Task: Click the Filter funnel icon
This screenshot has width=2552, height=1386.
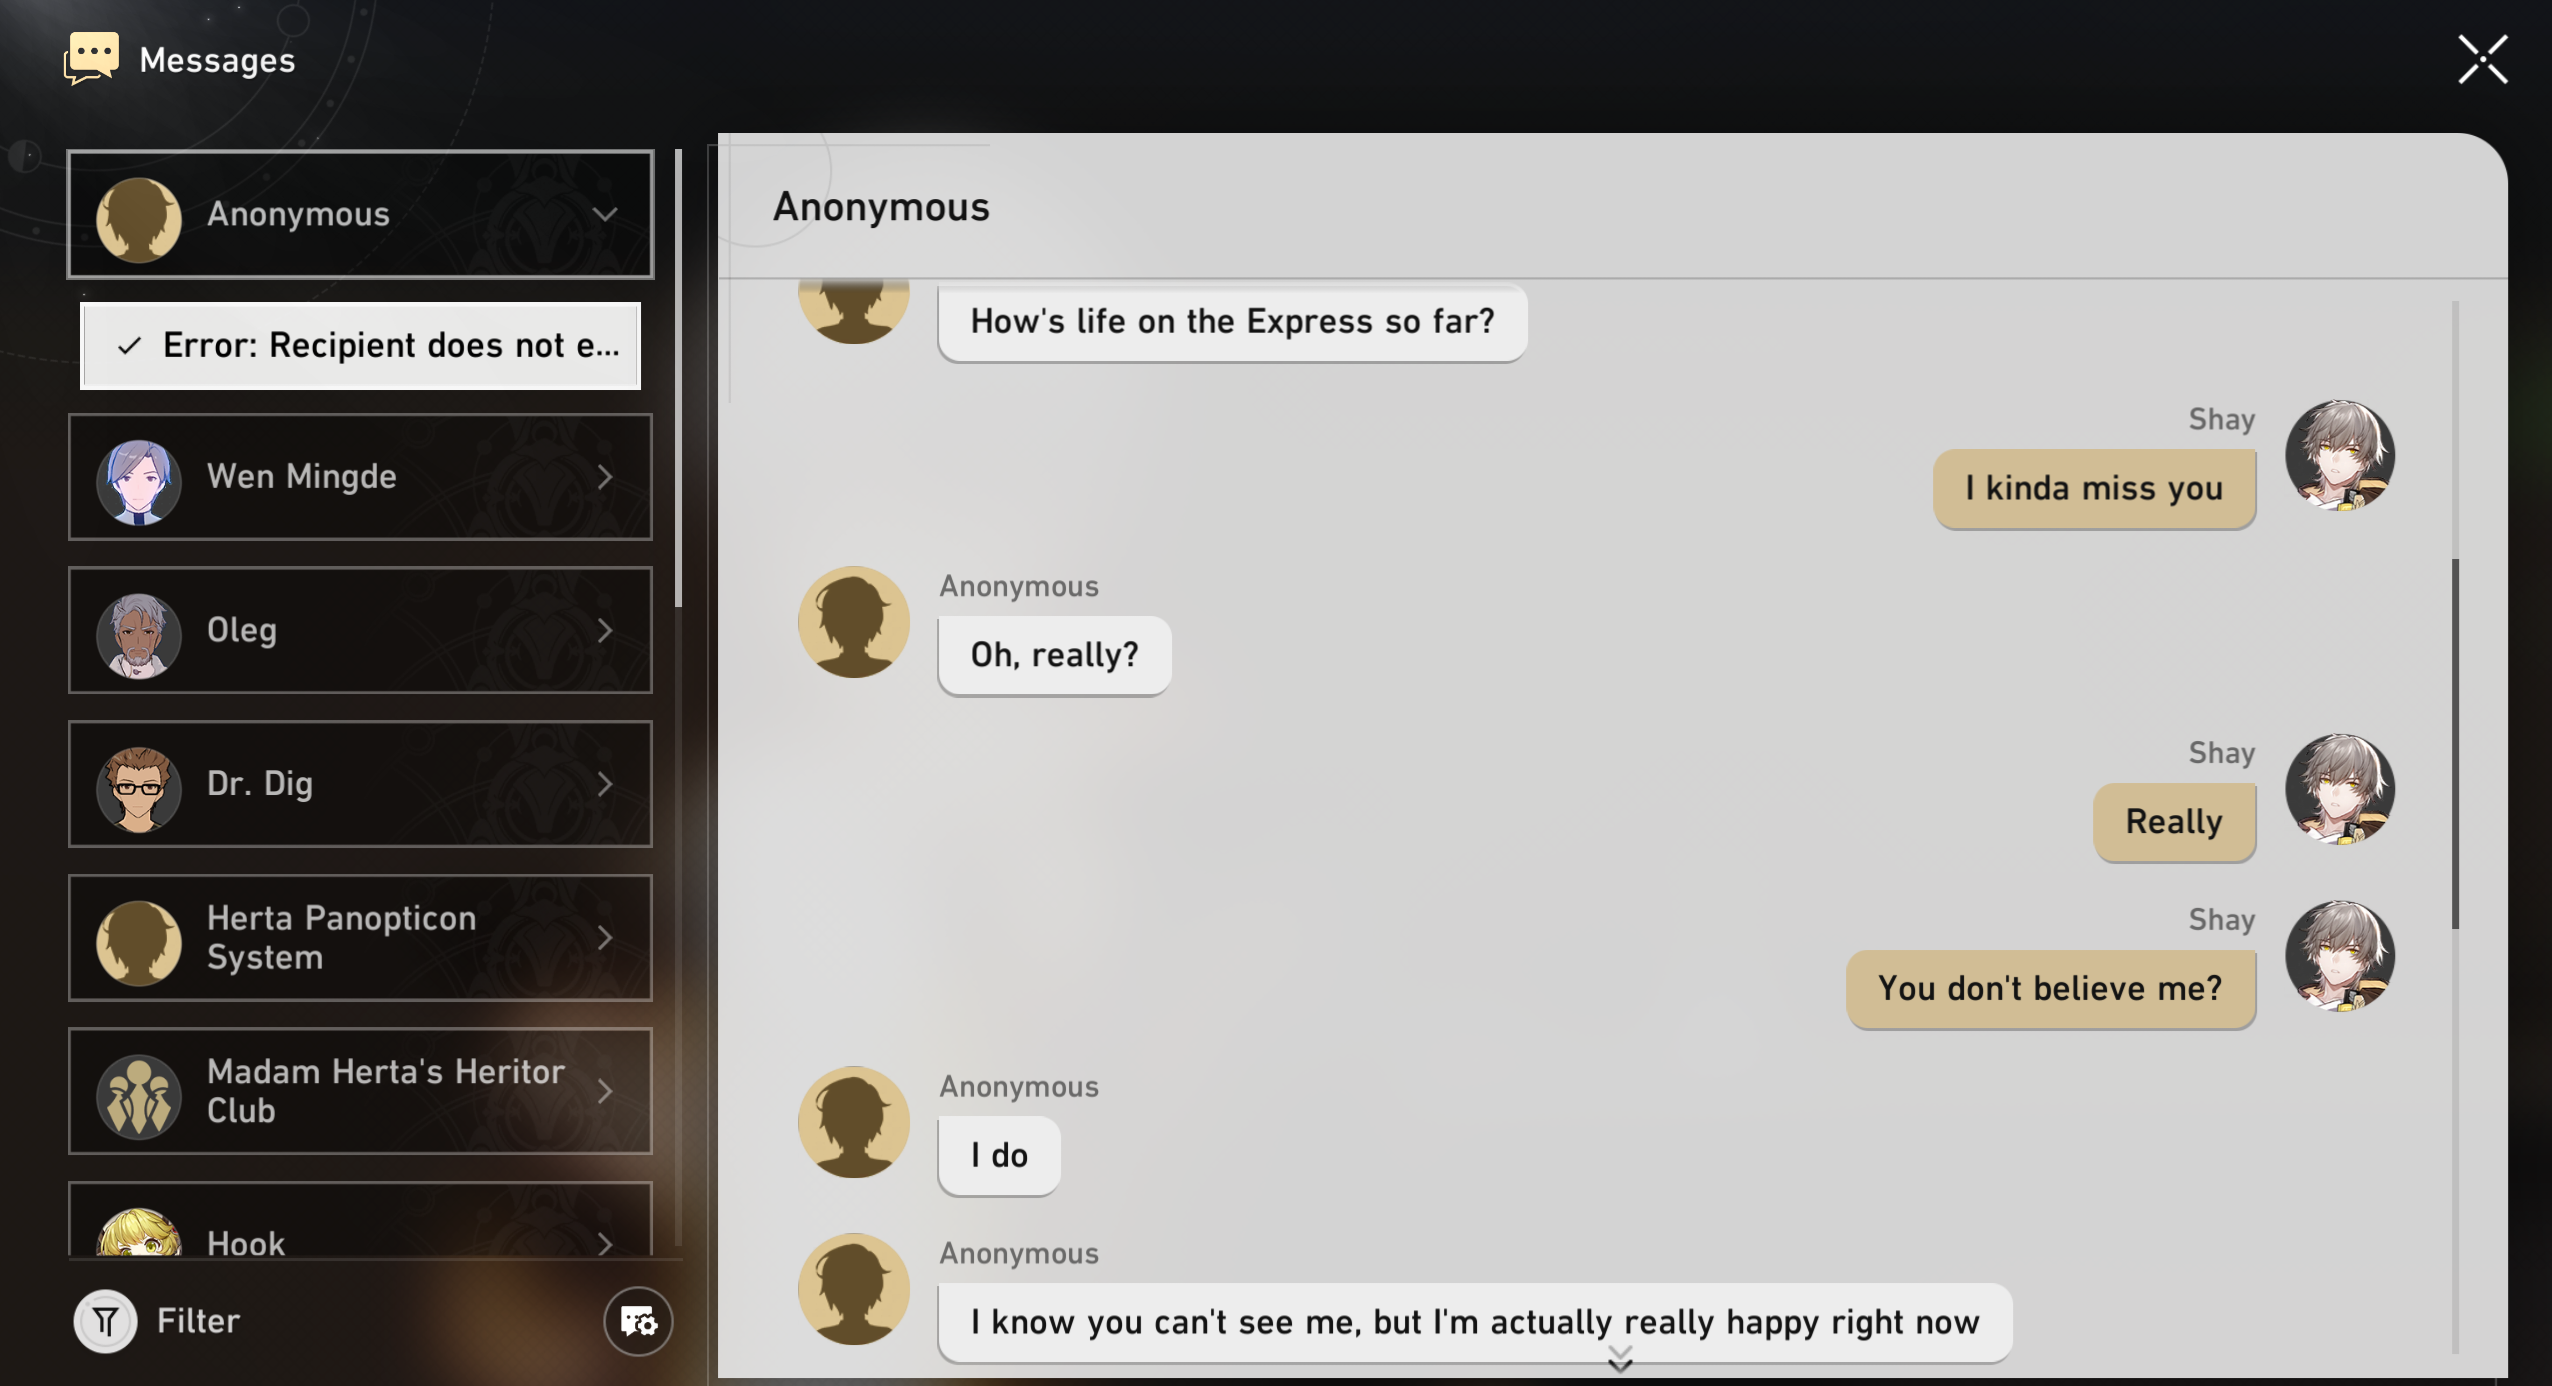Action: pos(105,1321)
